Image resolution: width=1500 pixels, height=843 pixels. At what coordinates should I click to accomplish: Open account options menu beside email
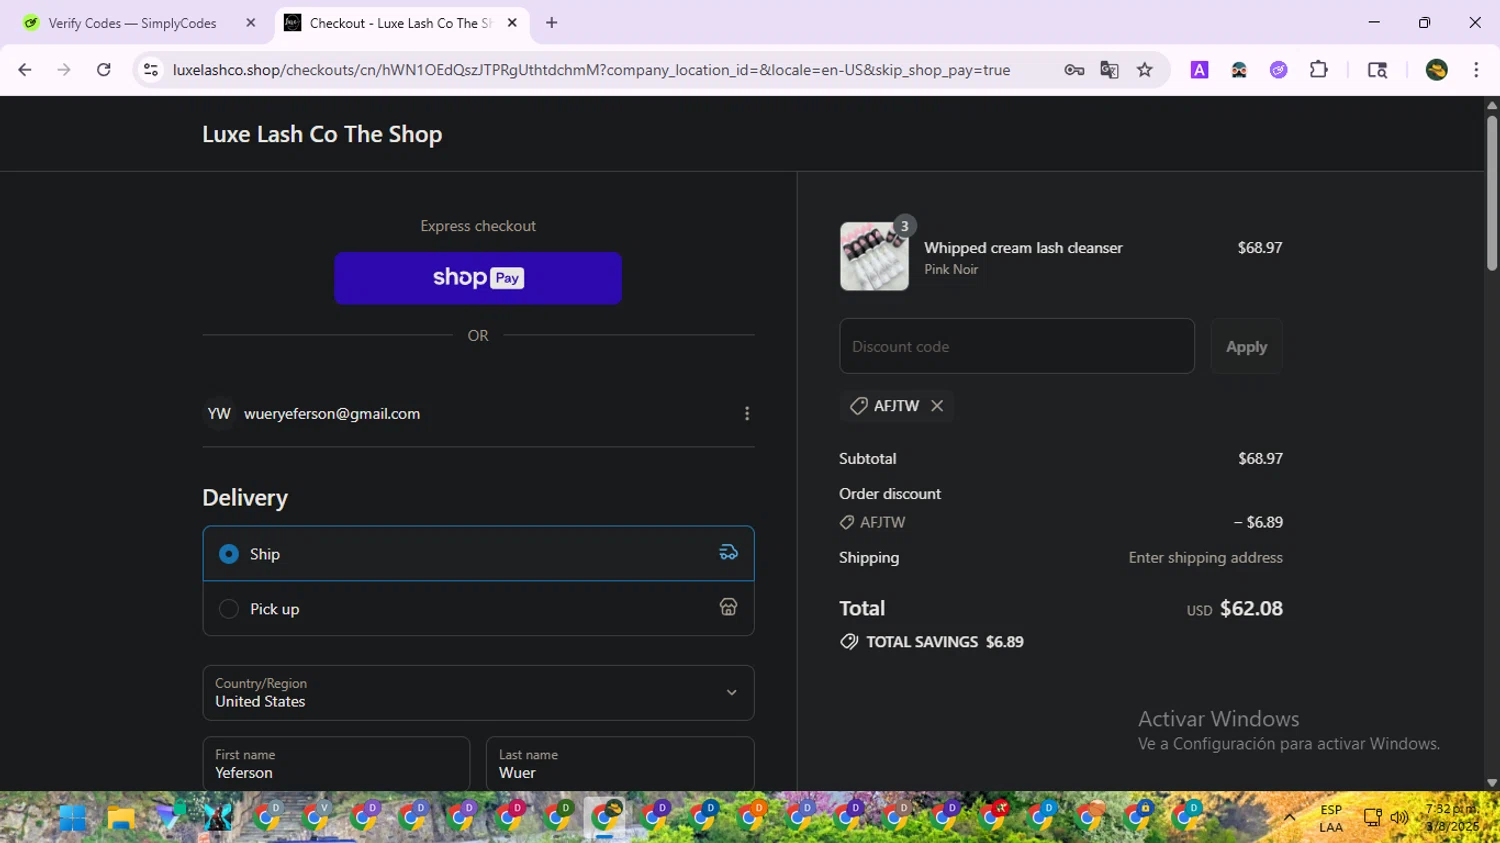click(x=747, y=414)
